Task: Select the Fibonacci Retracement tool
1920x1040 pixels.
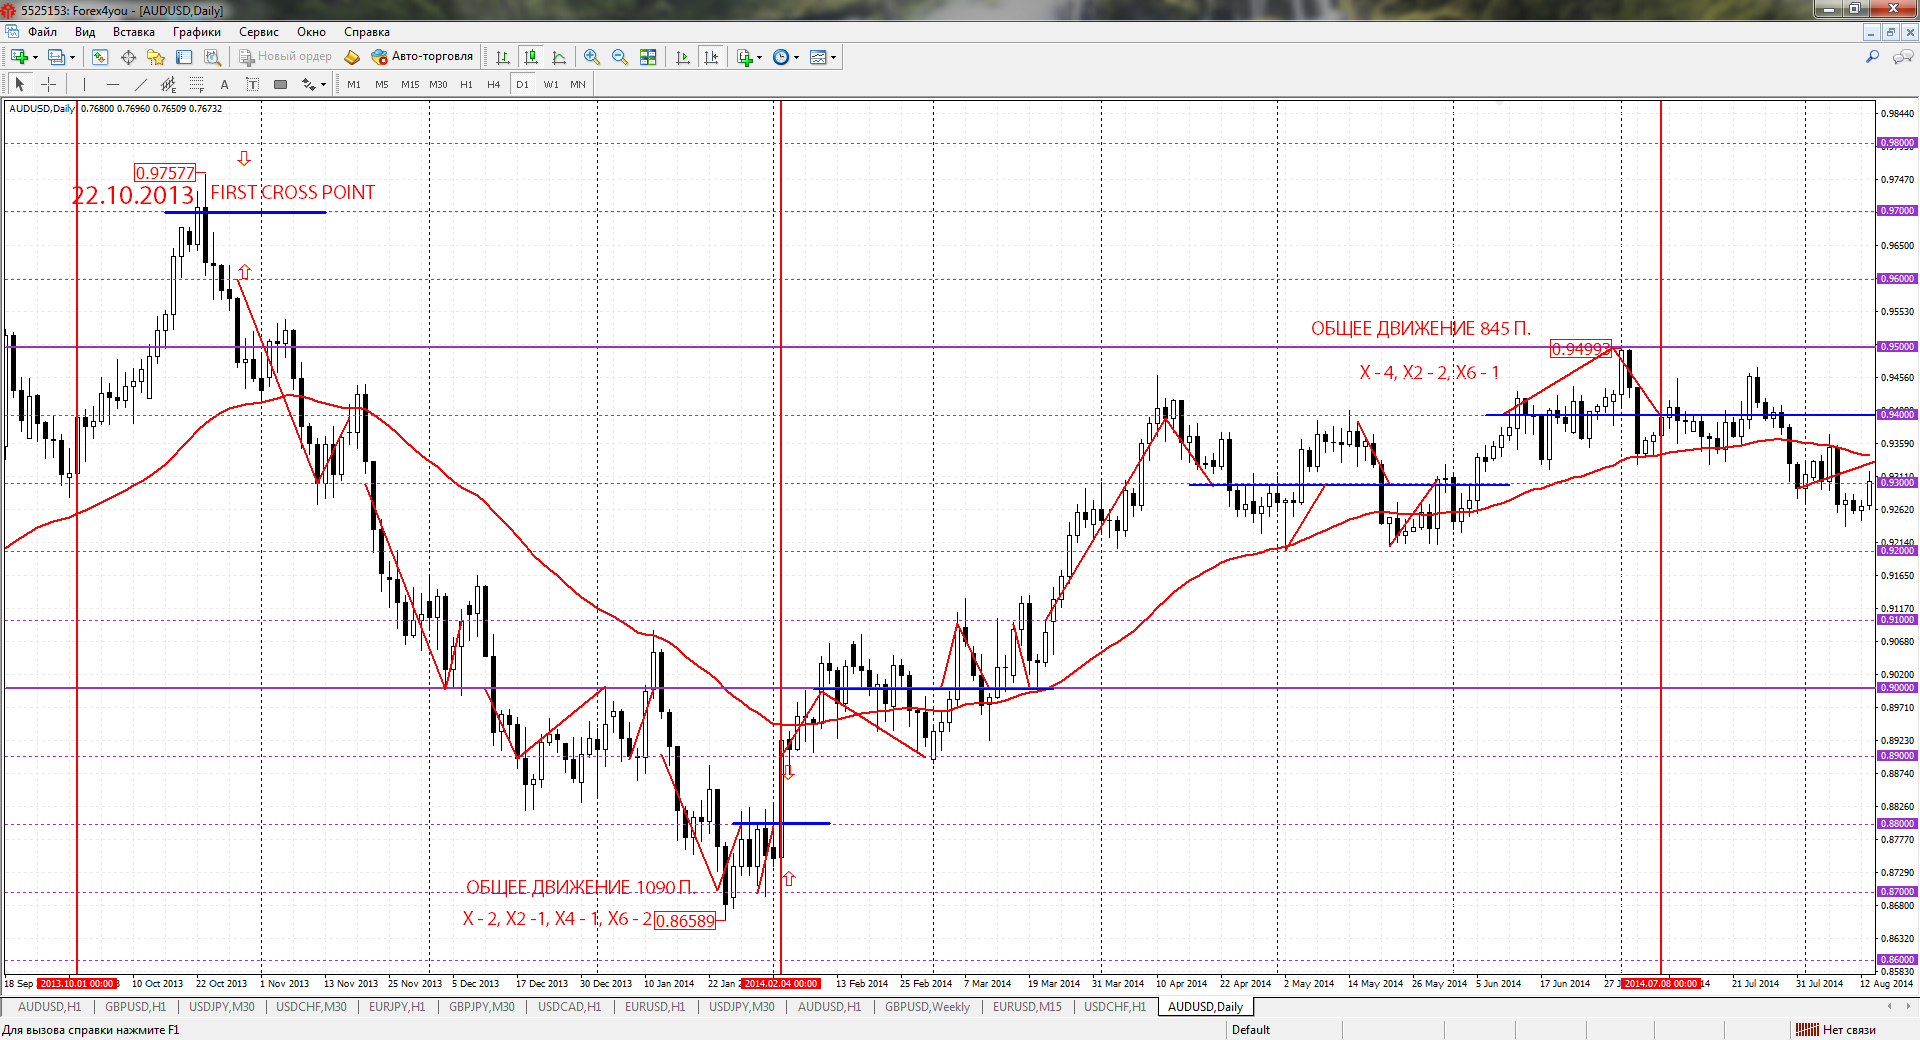Action: click(196, 85)
